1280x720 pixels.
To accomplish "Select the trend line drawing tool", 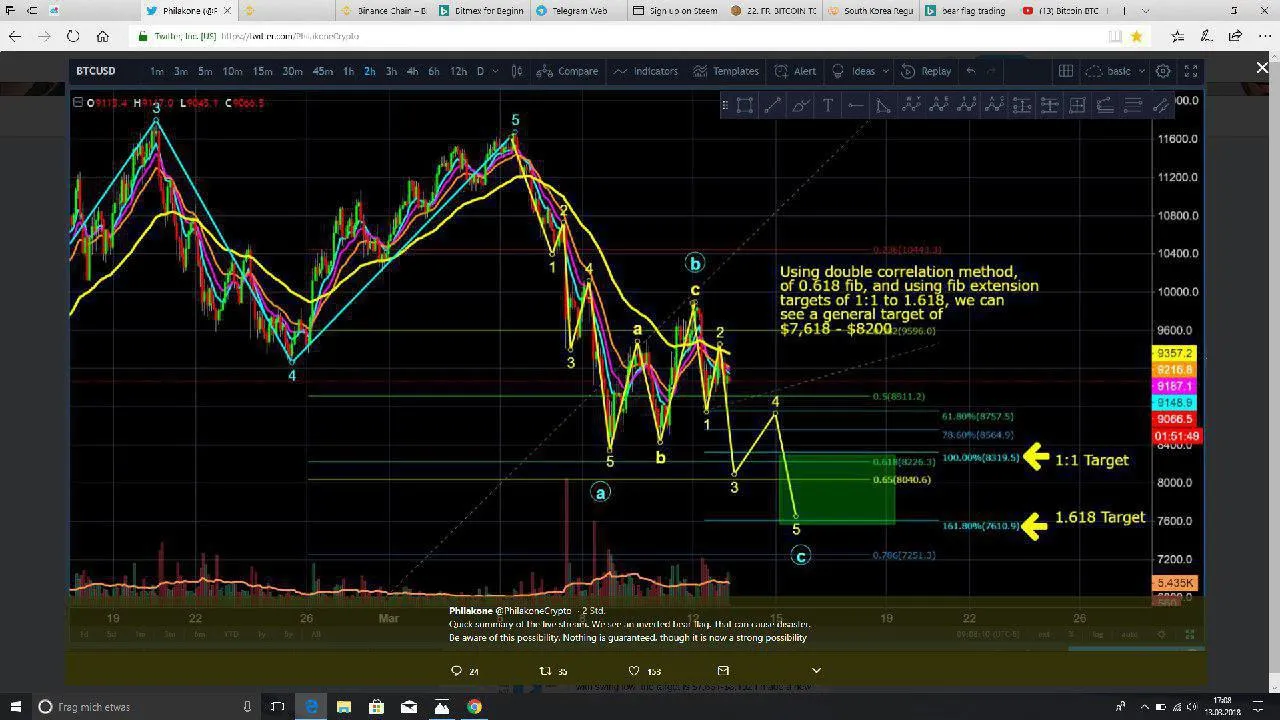I will point(773,105).
